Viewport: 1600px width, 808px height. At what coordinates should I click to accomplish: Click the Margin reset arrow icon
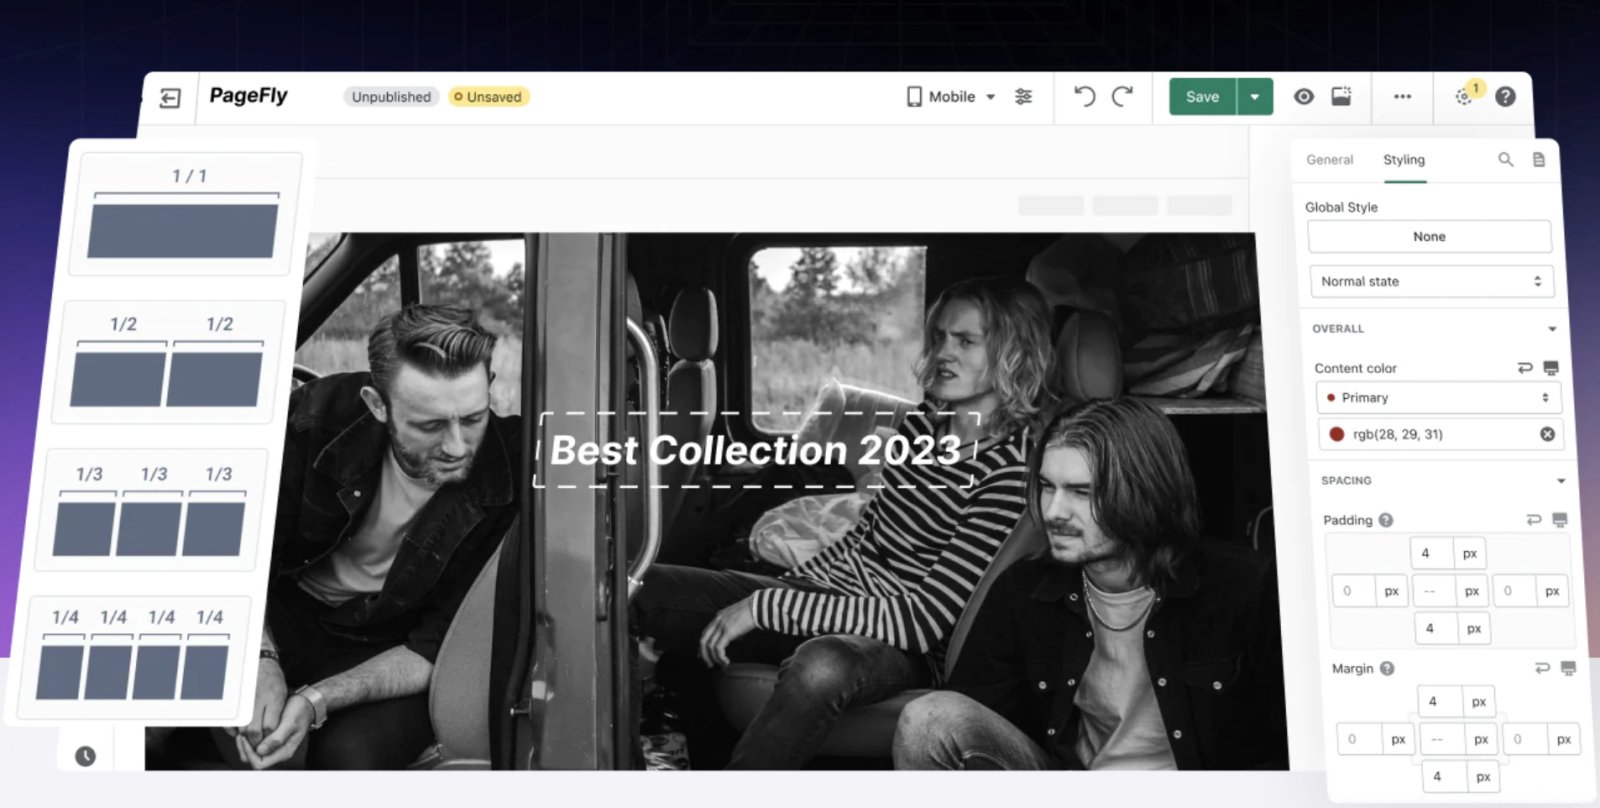pyautogui.click(x=1542, y=668)
